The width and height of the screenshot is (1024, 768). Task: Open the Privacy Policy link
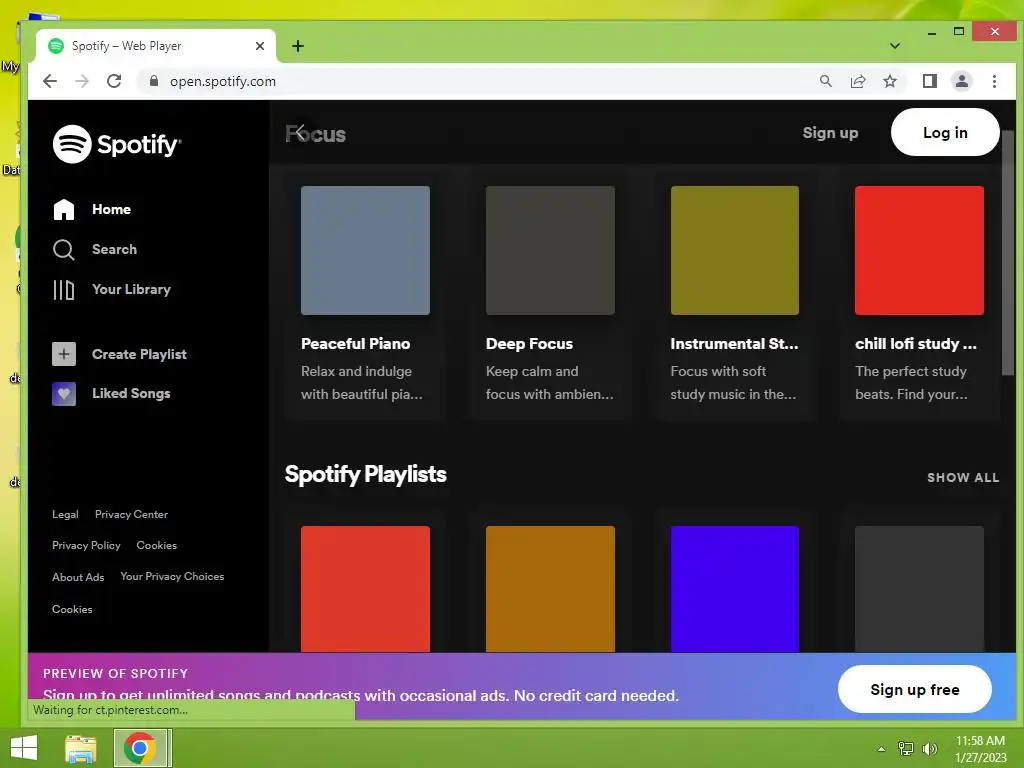(x=86, y=545)
